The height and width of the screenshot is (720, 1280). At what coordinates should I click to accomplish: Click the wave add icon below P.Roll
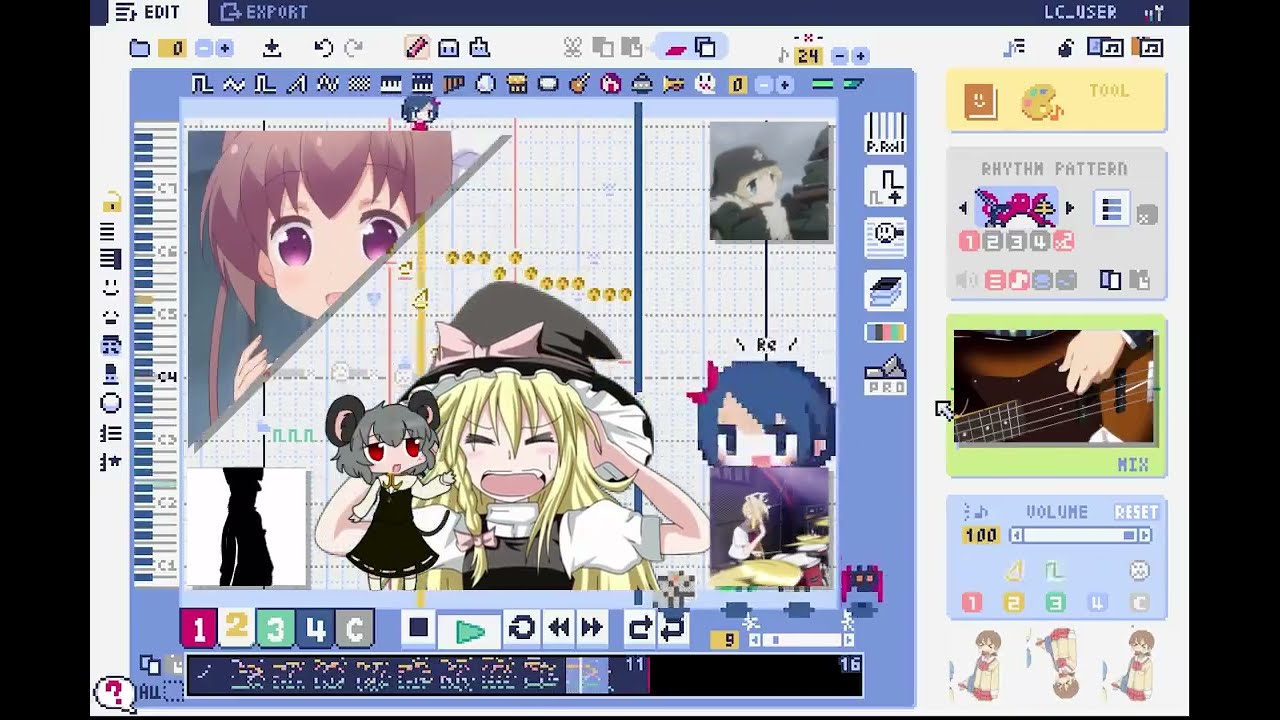click(x=885, y=187)
